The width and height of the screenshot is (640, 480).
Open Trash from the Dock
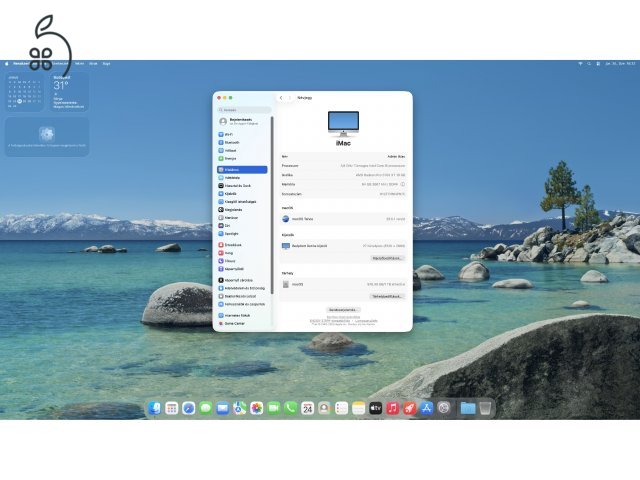(485, 408)
